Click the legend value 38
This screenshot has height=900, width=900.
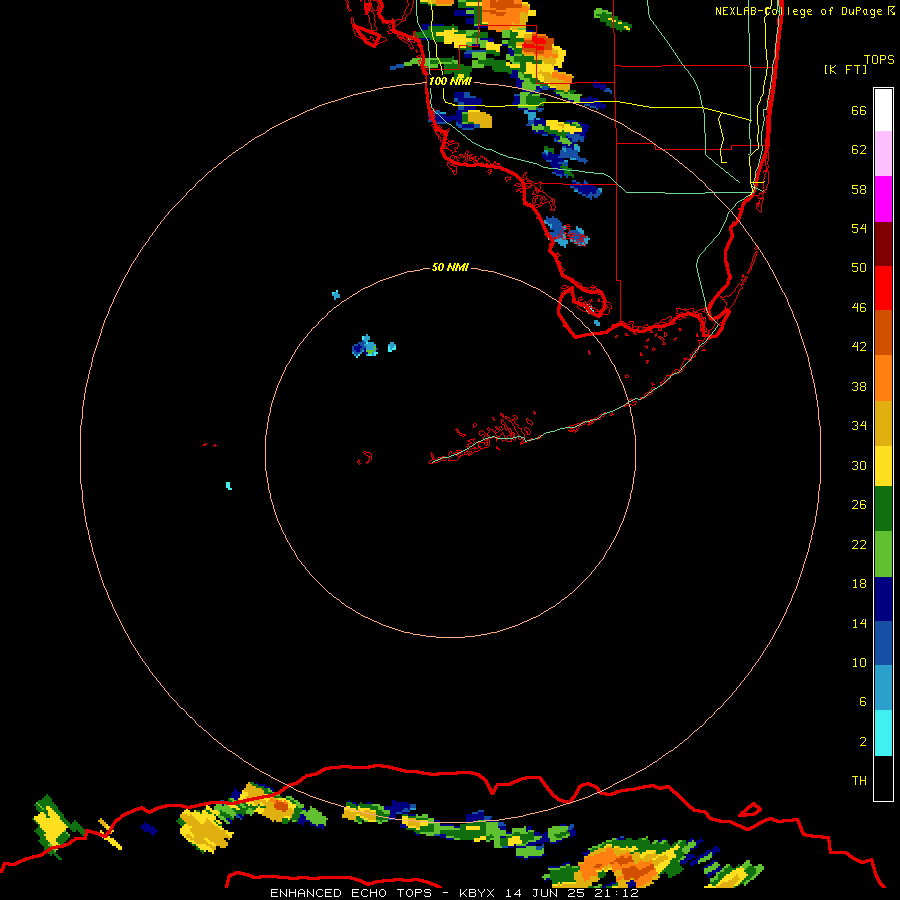pyautogui.click(x=859, y=386)
